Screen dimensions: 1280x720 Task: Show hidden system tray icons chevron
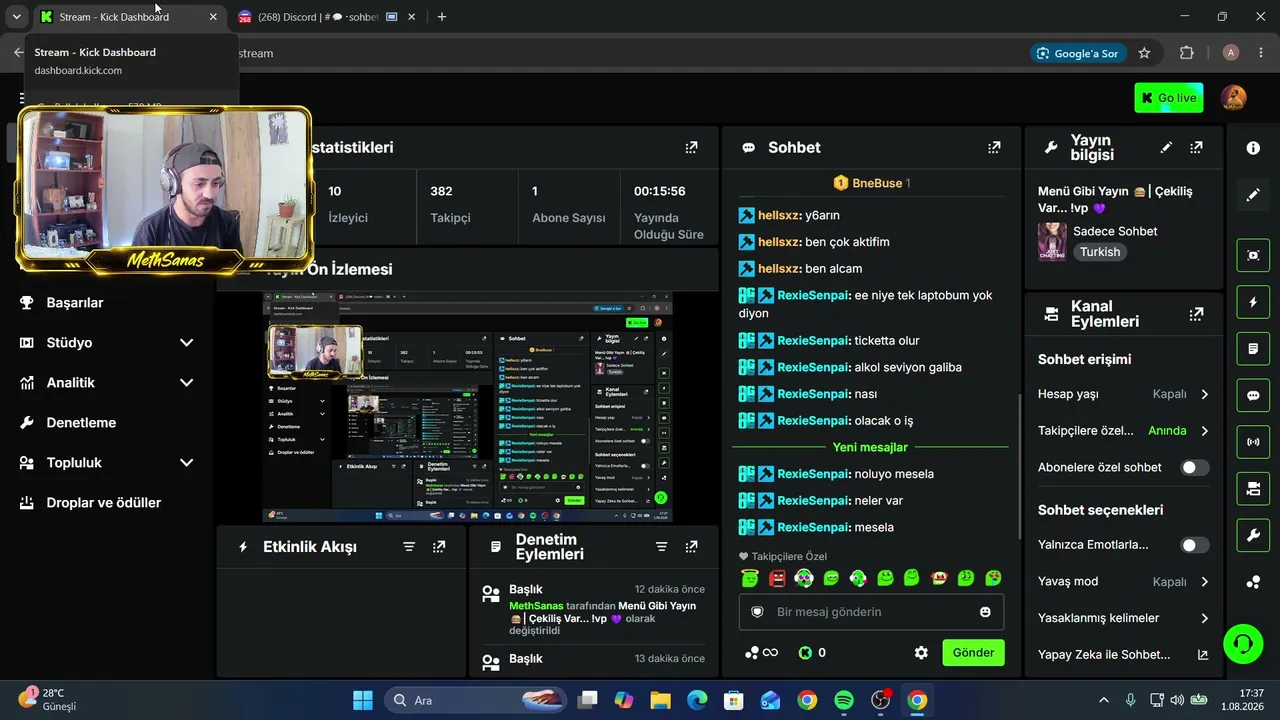[x=1103, y=700]
